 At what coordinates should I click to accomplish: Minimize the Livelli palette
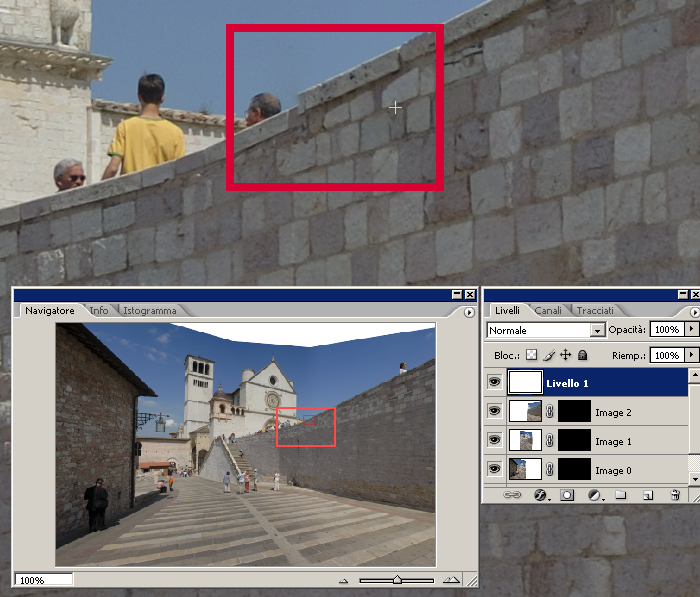(683, 295)
